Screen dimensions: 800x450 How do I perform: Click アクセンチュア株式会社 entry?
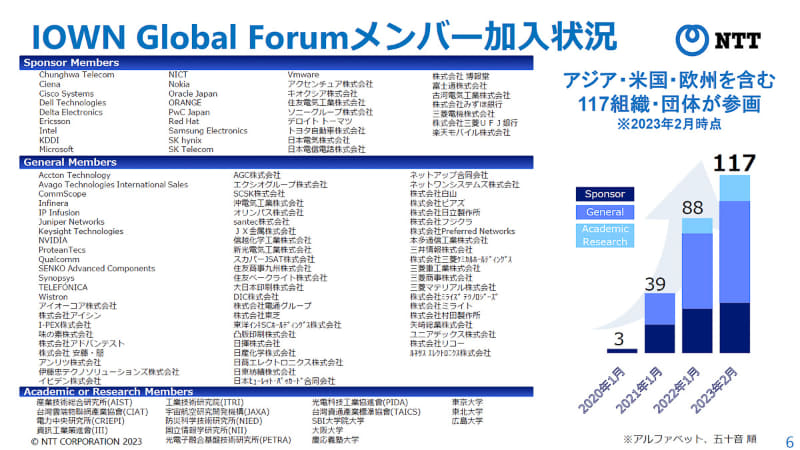[x=330, y=84]
